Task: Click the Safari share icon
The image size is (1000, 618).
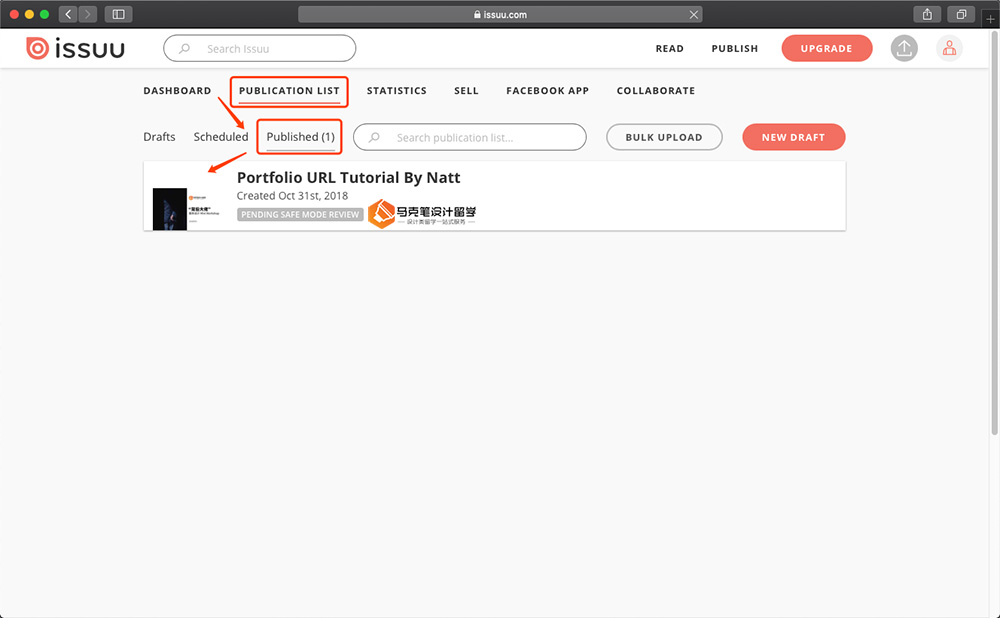Action: (x=927, y=14)
